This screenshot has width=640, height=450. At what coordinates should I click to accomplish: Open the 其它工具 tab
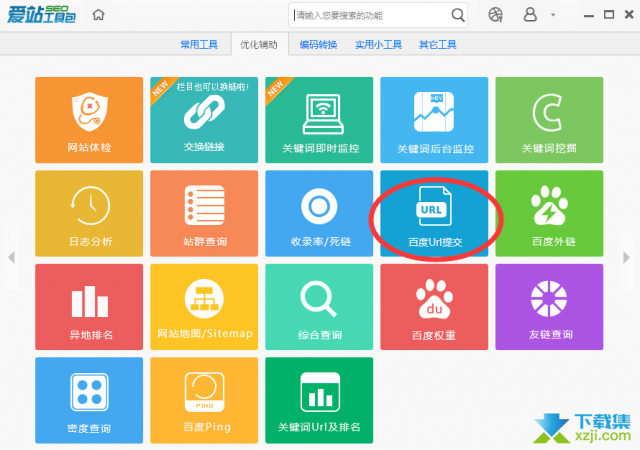tap(437, 45)
